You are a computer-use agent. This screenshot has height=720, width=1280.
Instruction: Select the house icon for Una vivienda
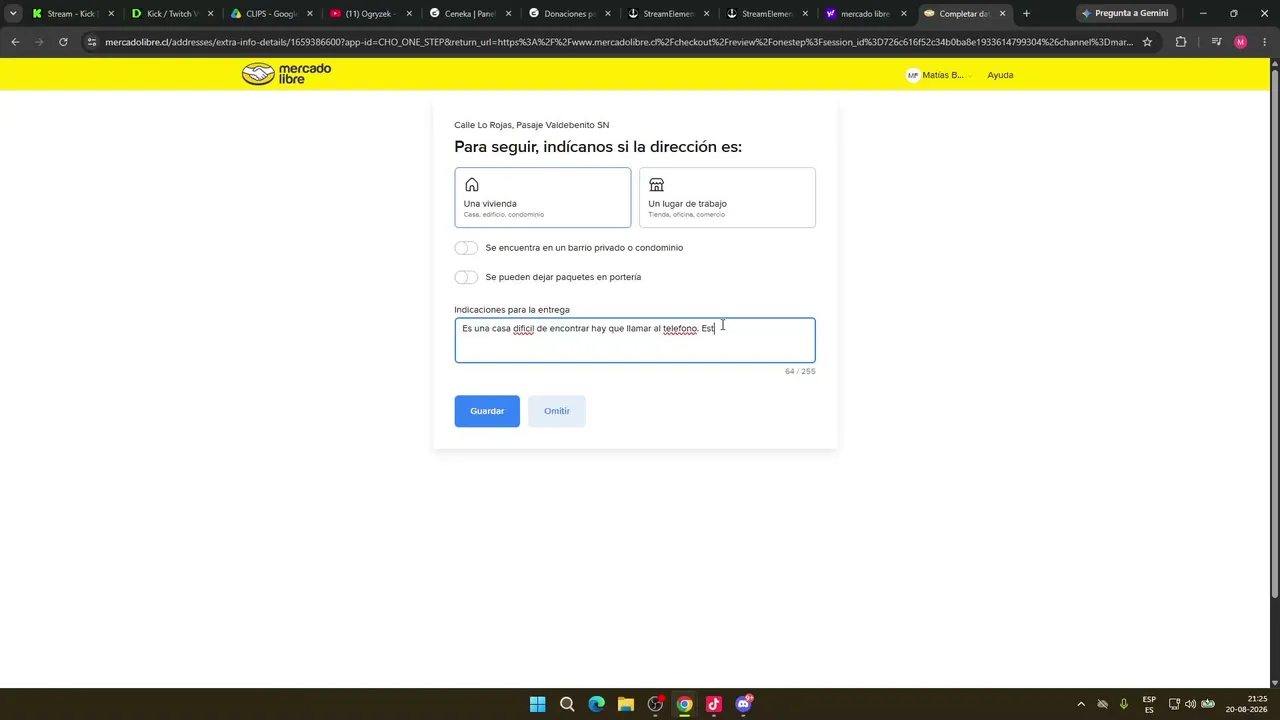pyautogui.click(x=472, y=185)
